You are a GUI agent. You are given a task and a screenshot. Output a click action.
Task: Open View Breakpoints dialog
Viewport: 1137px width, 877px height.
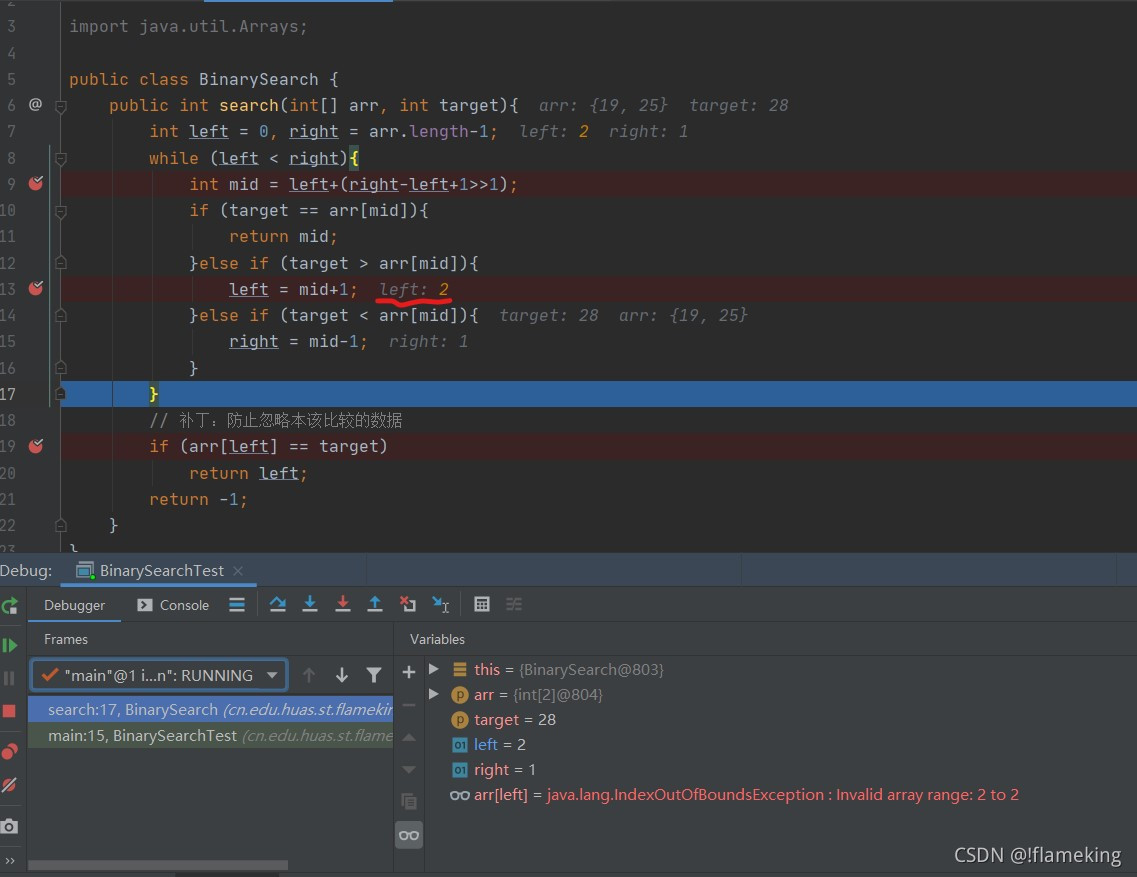point(9,751)
